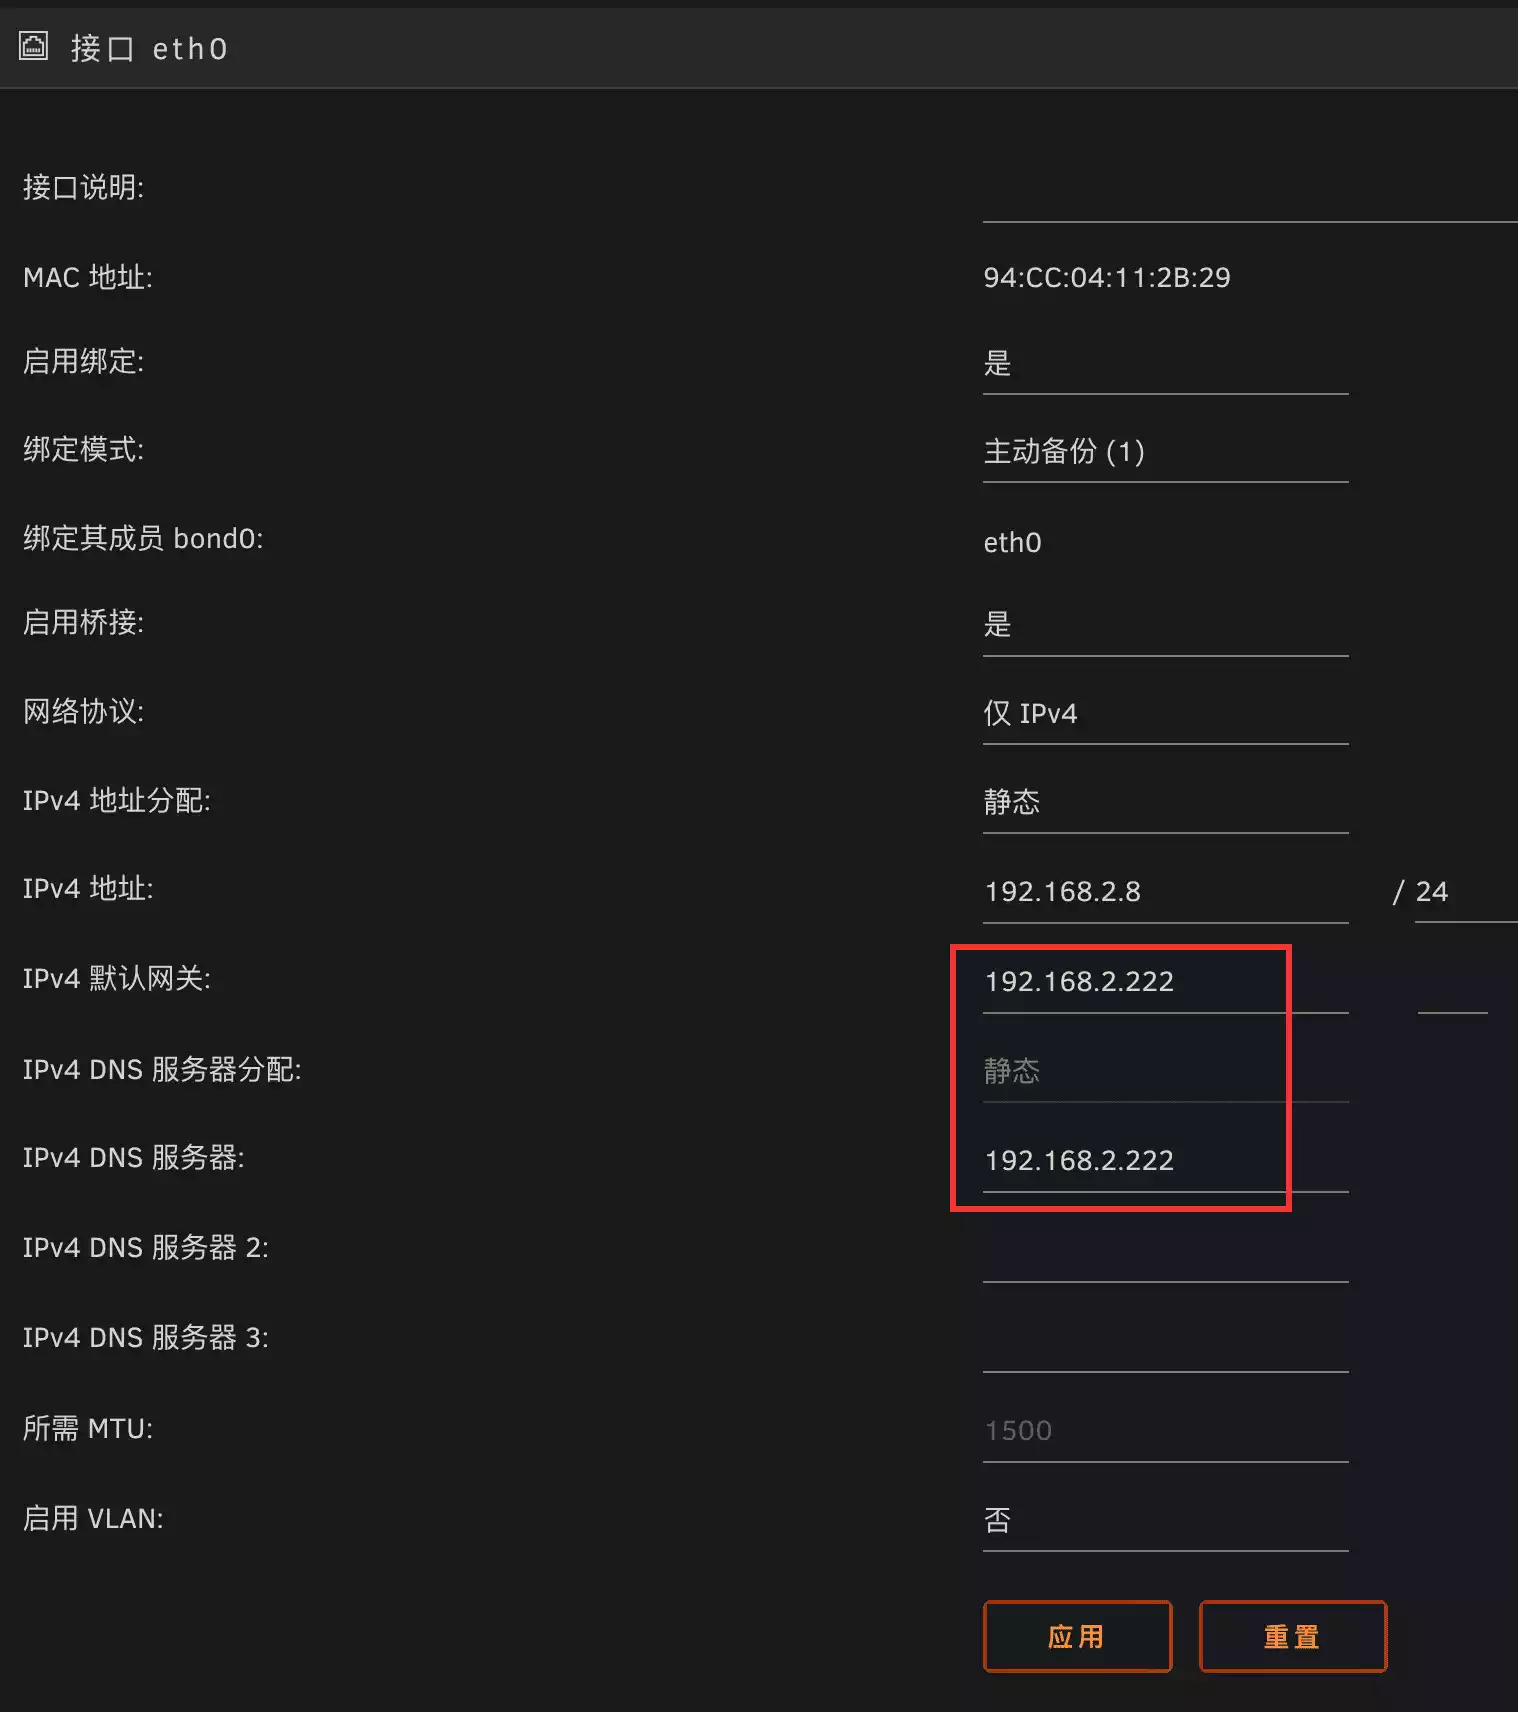Expand the 网络协议 dropdown showing 仅 IPv4
1518x1712 pixels.
coord(1164,714)
